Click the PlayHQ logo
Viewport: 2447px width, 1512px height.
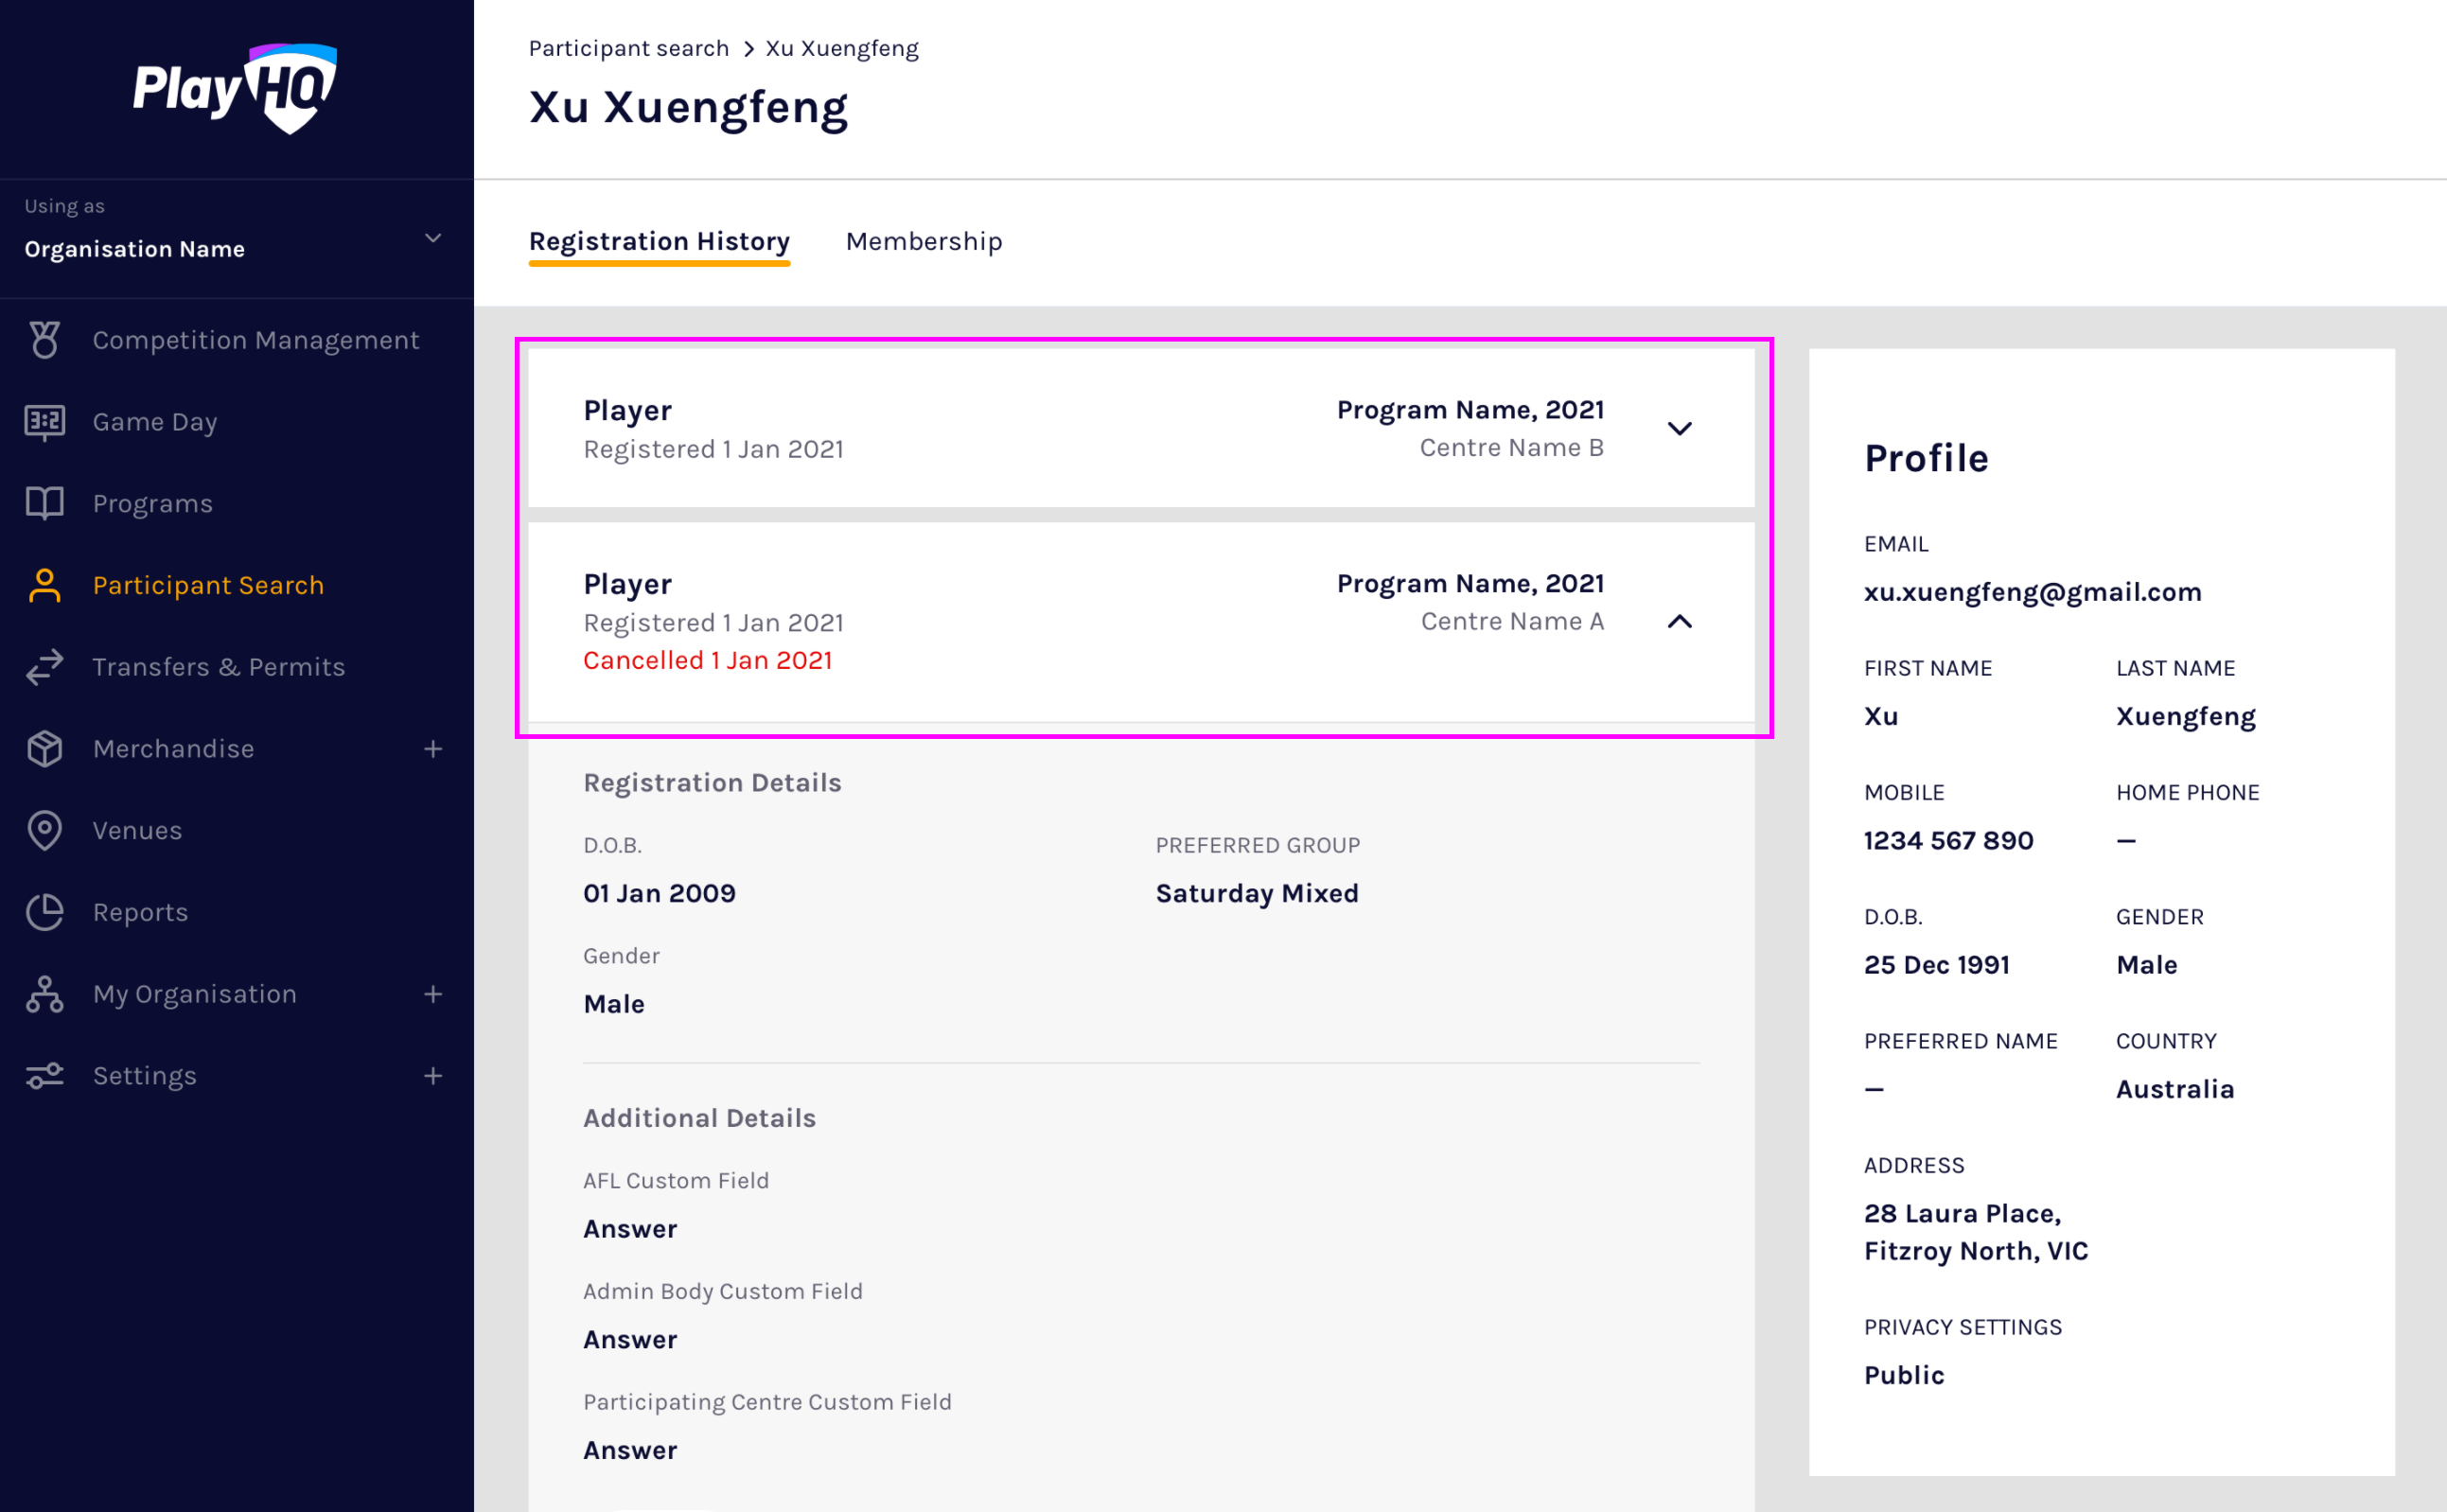[236, 88]
